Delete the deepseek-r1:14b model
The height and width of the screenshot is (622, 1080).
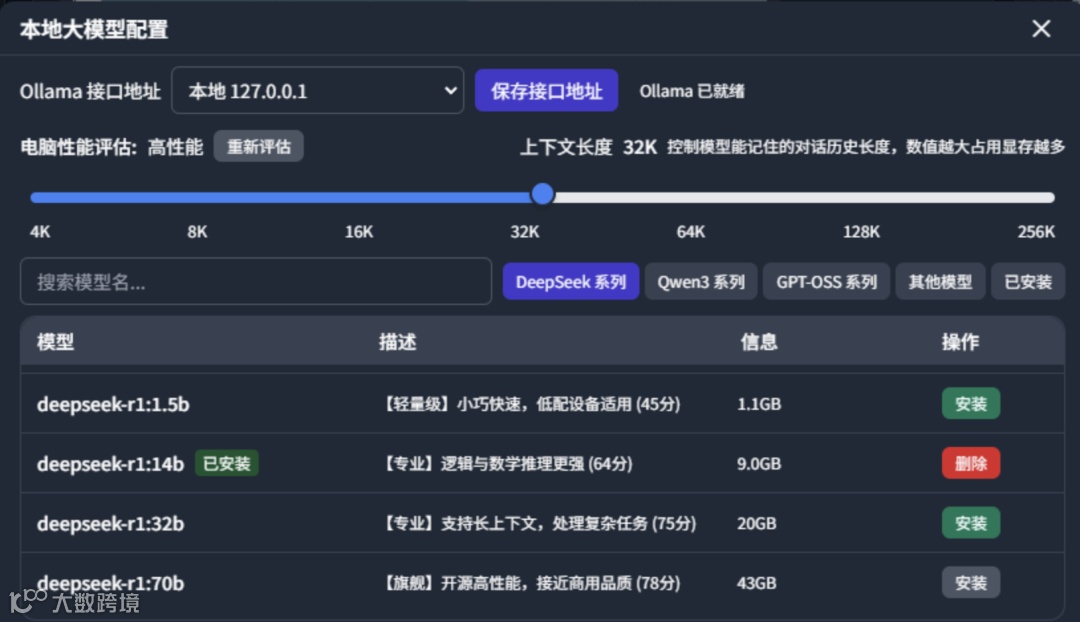(x=970, y=464)
